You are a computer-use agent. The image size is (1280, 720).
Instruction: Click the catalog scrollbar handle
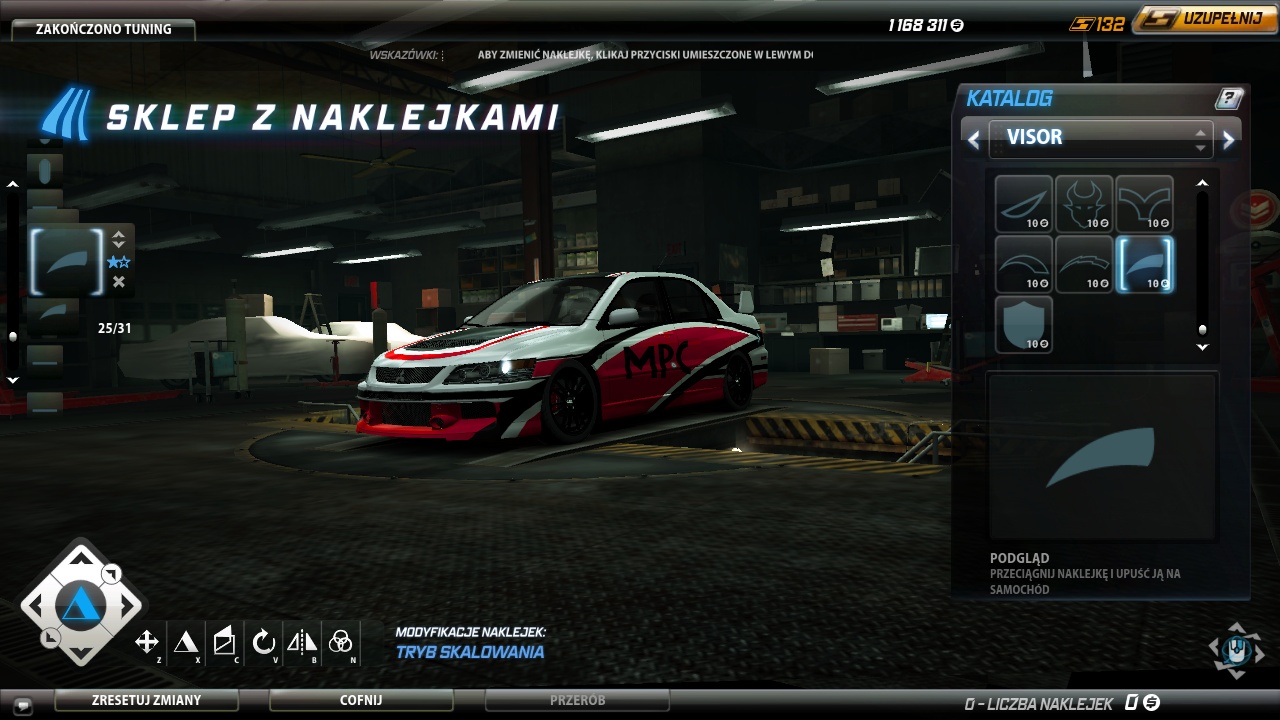pos(1202,329)
